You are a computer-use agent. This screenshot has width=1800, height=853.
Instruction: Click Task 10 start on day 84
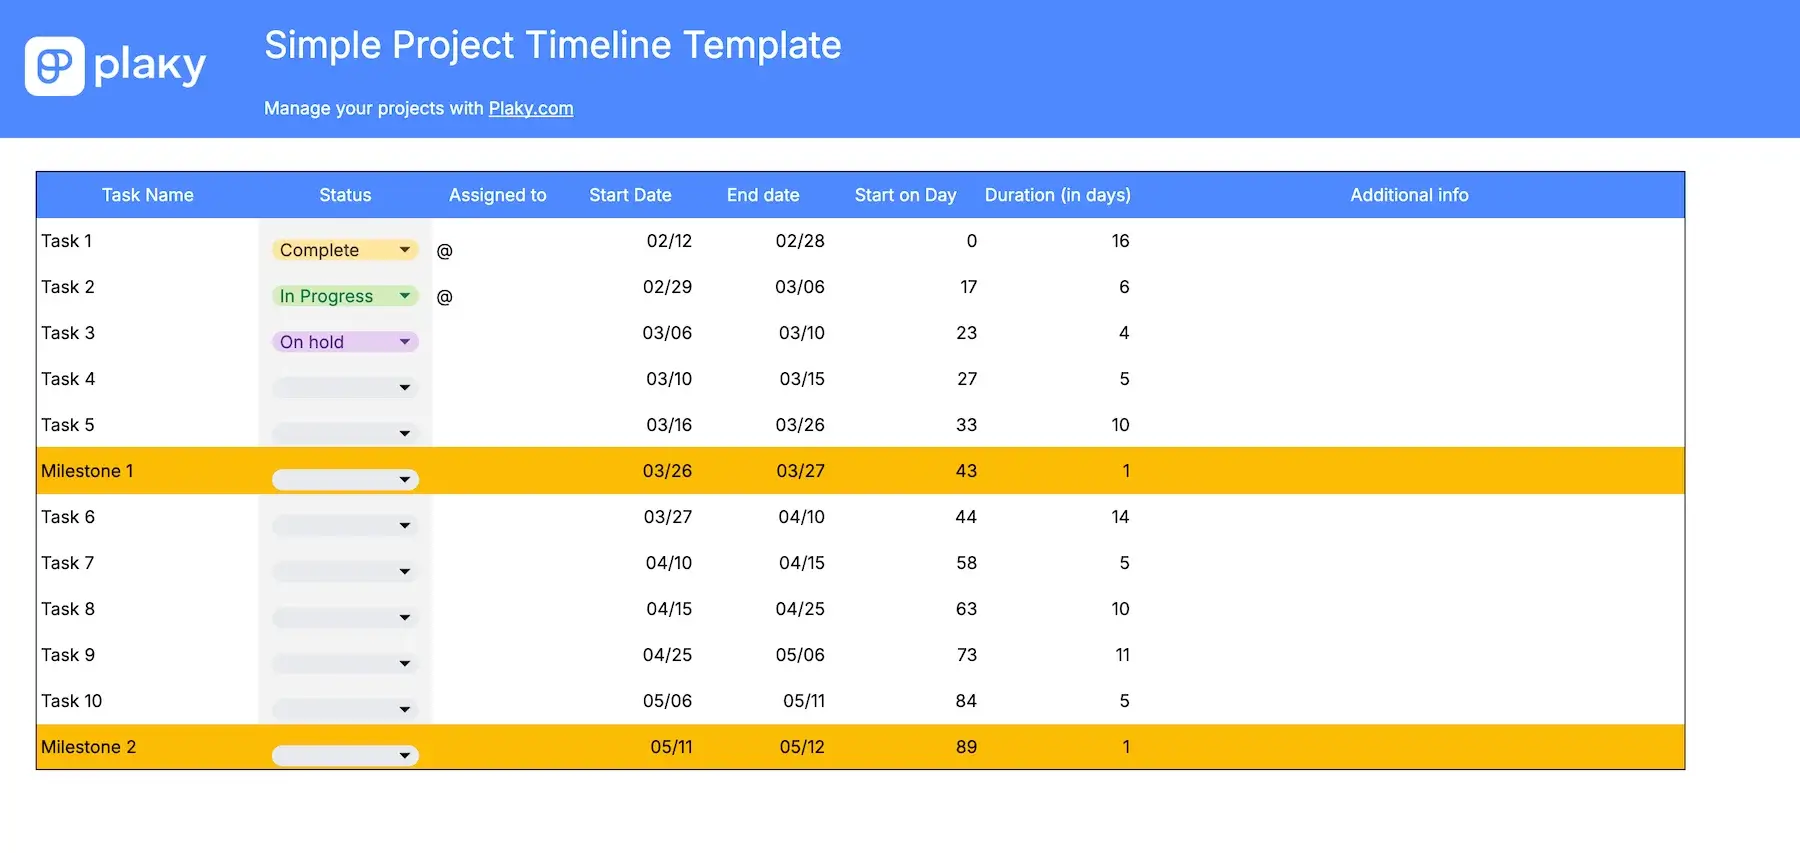(x=966, y=701)
